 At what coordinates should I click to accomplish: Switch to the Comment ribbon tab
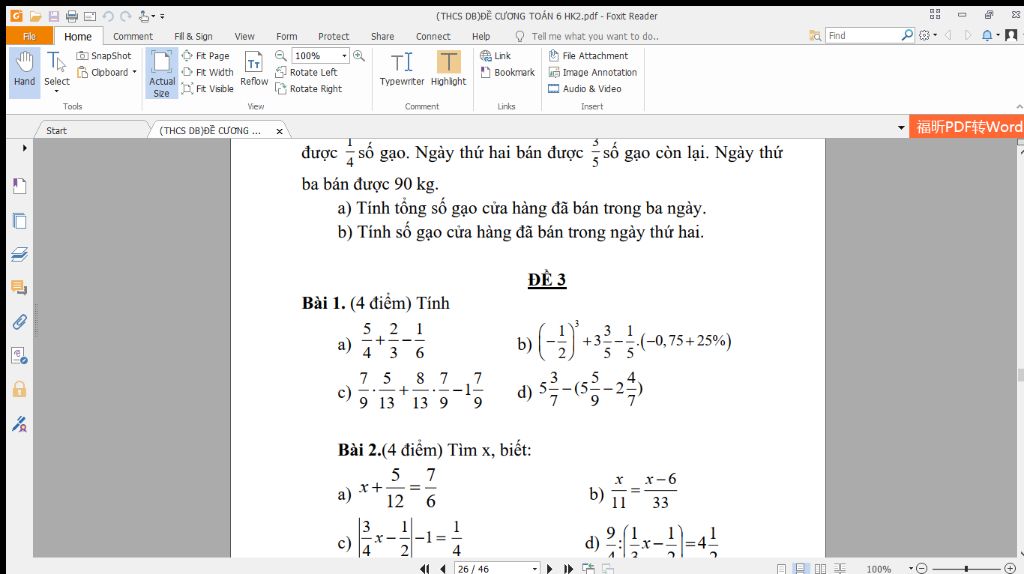(x=133, y=37)
